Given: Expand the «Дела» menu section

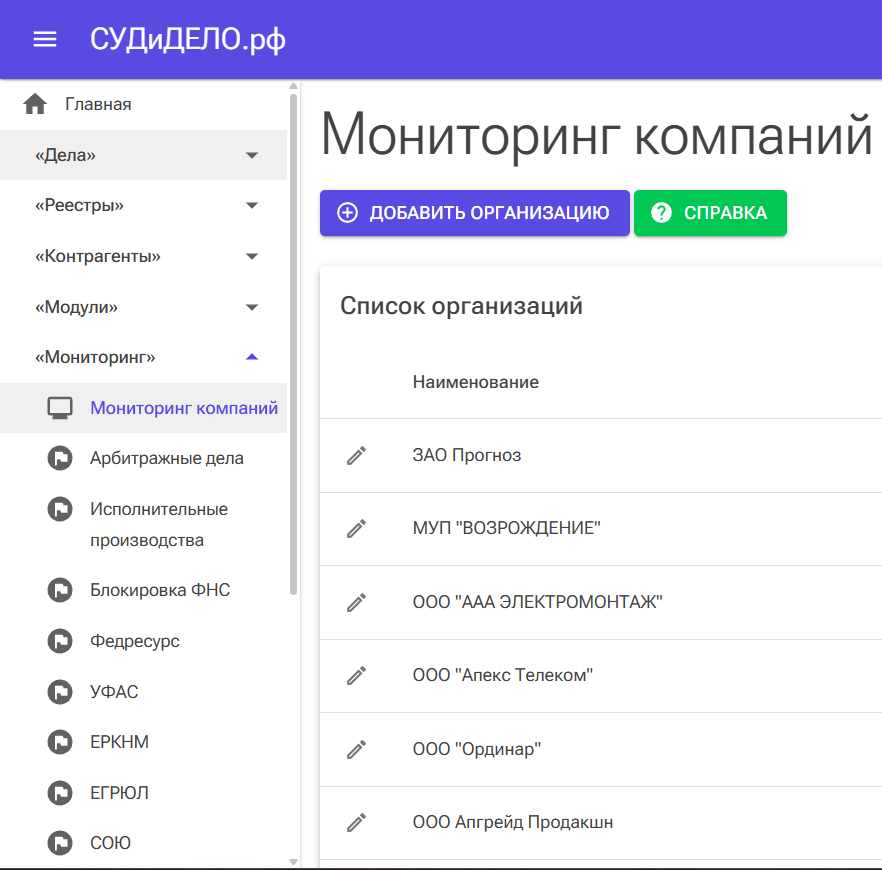Looking at the screenshot, I should (252, 155).
